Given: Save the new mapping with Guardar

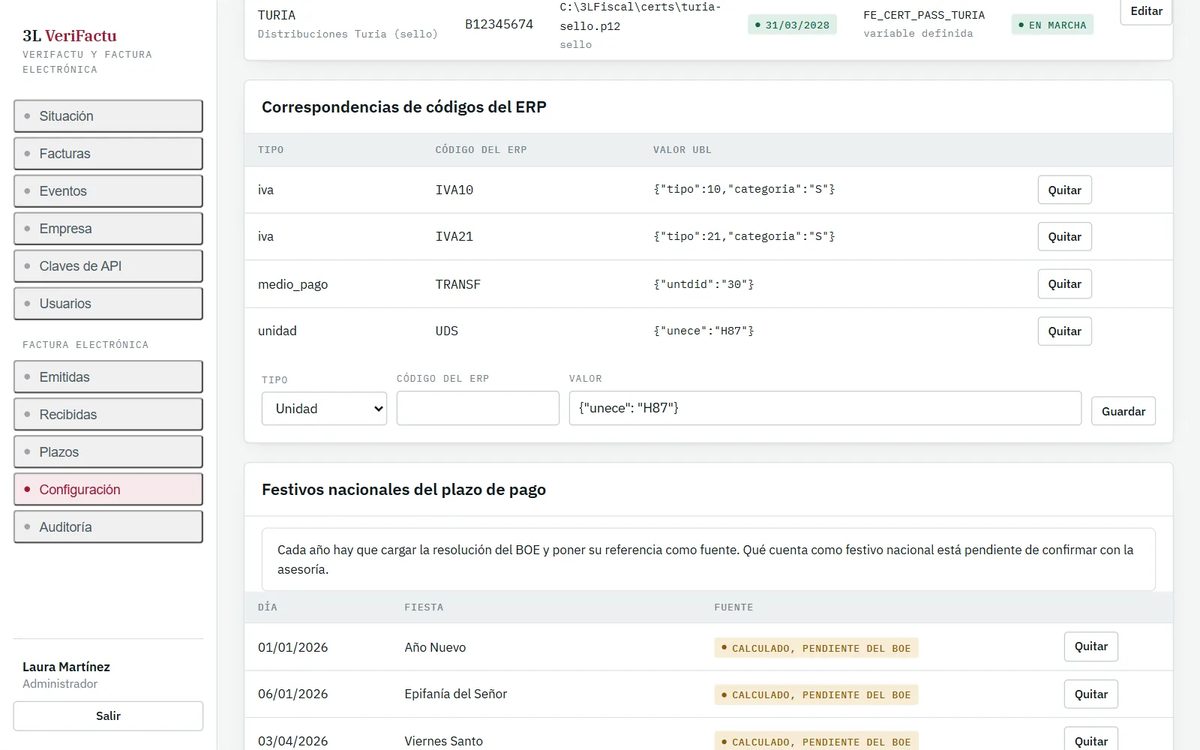Looking at the screenshot, I should coord(1123,411).
